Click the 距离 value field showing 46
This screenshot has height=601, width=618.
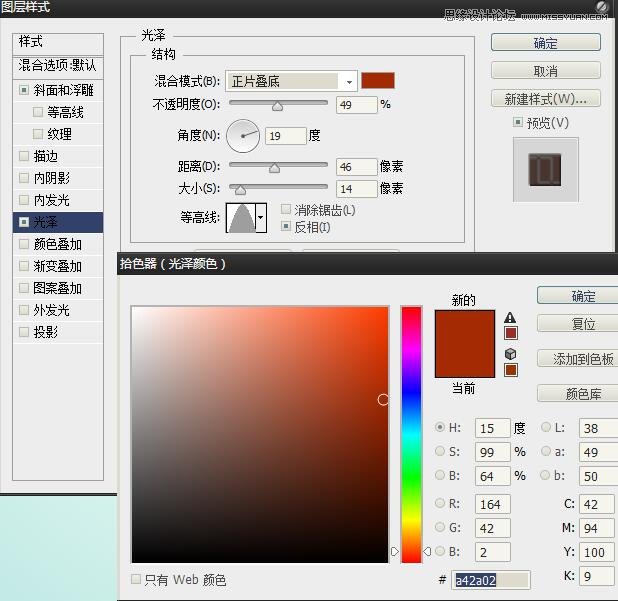tap(357, 167)
